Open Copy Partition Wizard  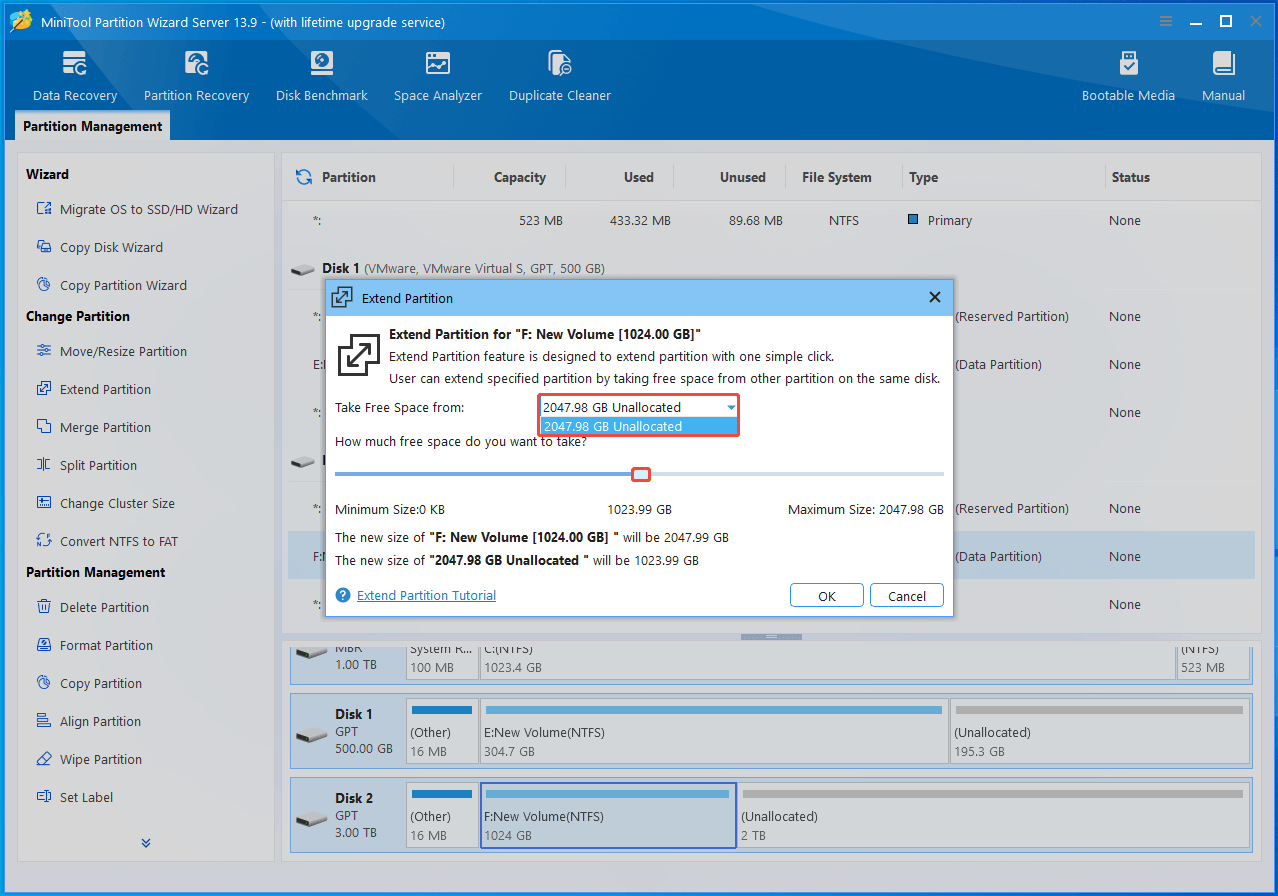[x=111, y=285]
